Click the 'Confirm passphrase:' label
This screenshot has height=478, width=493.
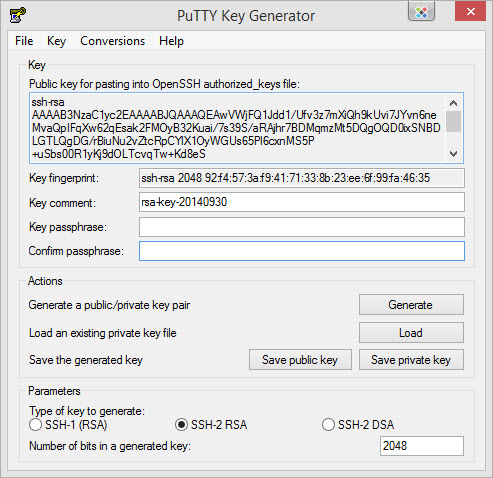point(76,251)
